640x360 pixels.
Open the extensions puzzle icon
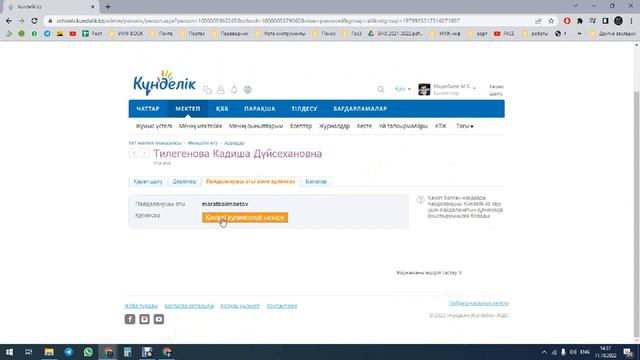pyautogui.click(x=580, y=21)
